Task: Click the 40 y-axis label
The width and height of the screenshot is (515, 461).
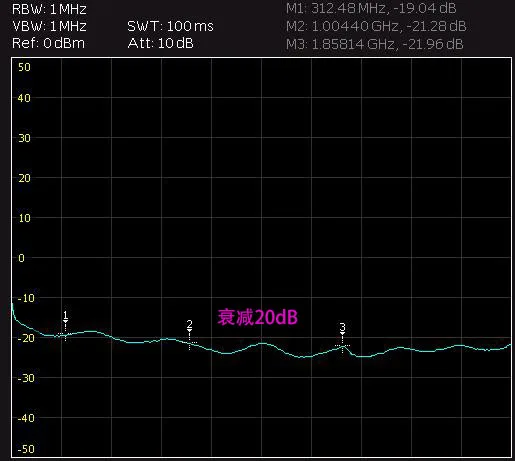Action: pyautogui.click(x=24, y=98)
